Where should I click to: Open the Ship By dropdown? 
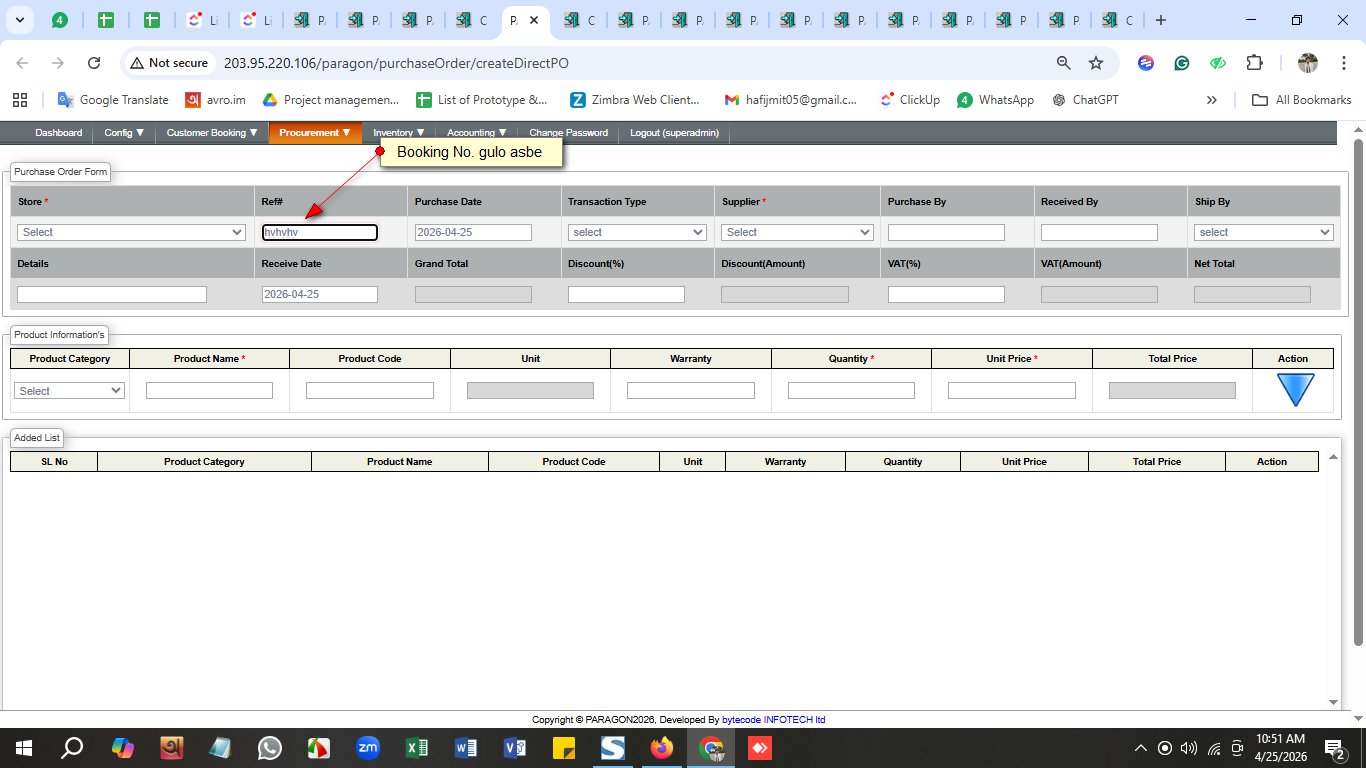coord(1263,232)
